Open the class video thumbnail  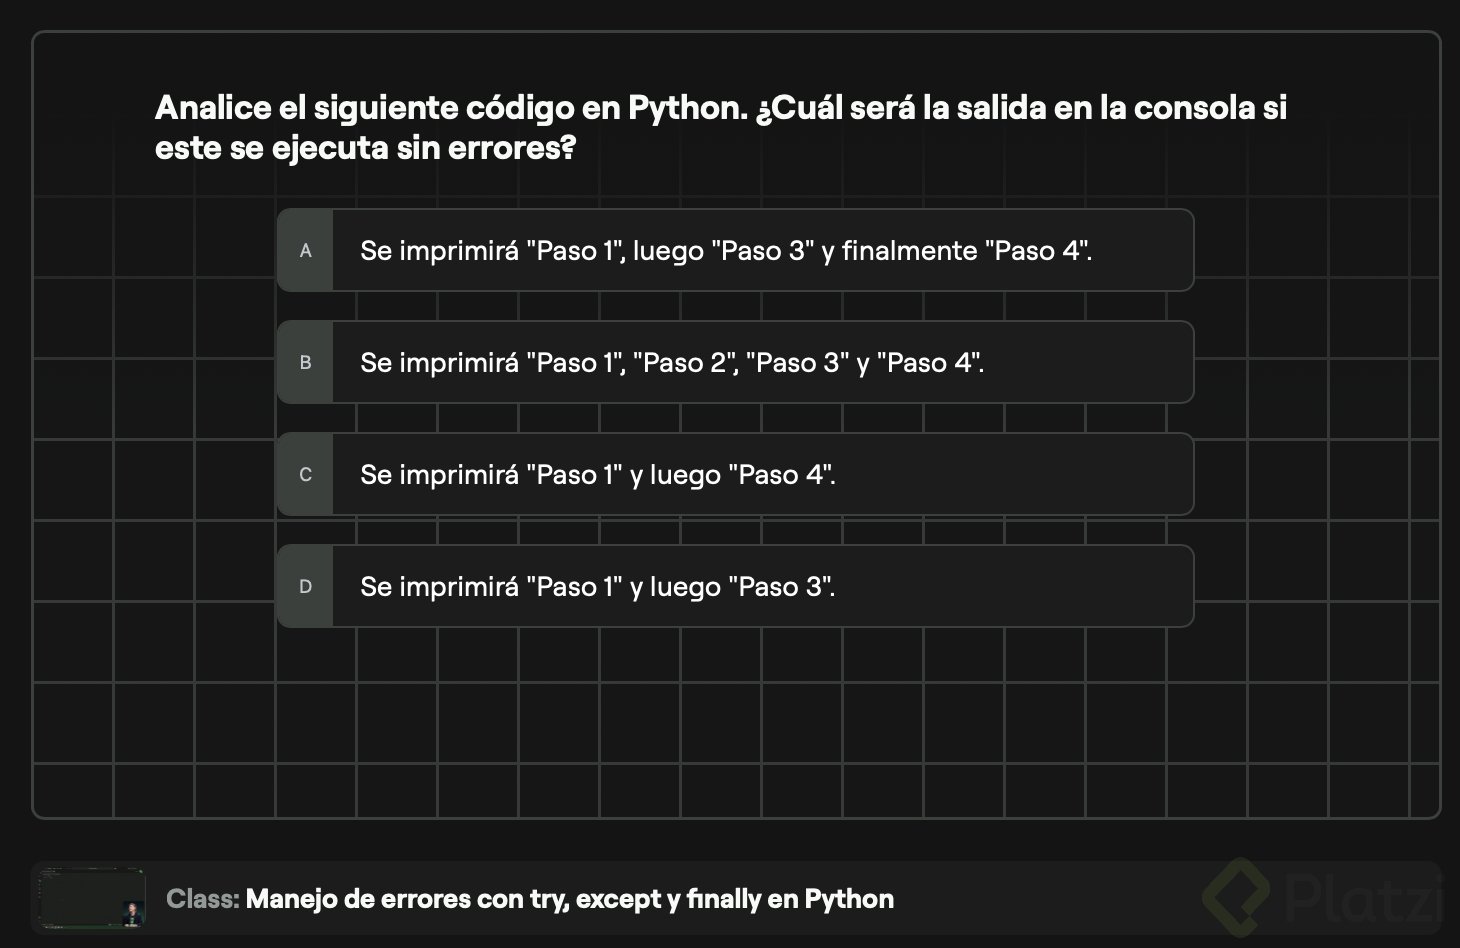(x=92, y=897)
